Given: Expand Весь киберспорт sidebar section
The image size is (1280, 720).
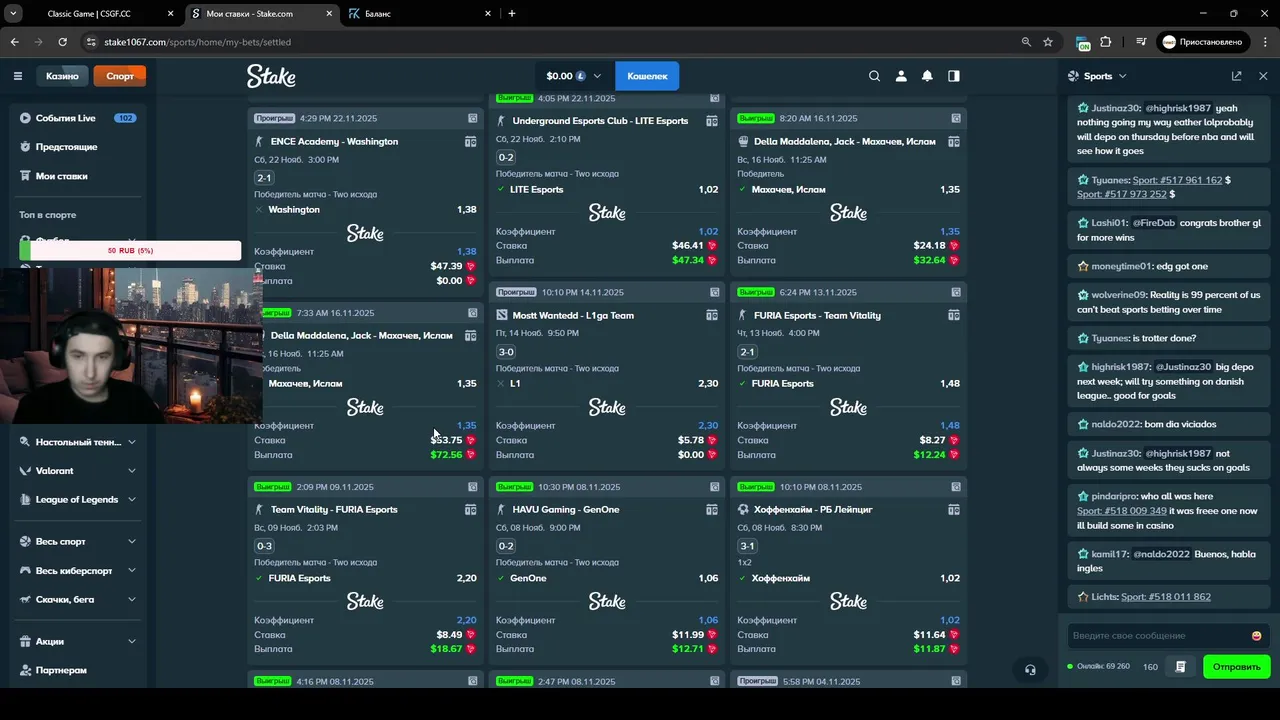Looking at the screenshot, I should [131, 571].
